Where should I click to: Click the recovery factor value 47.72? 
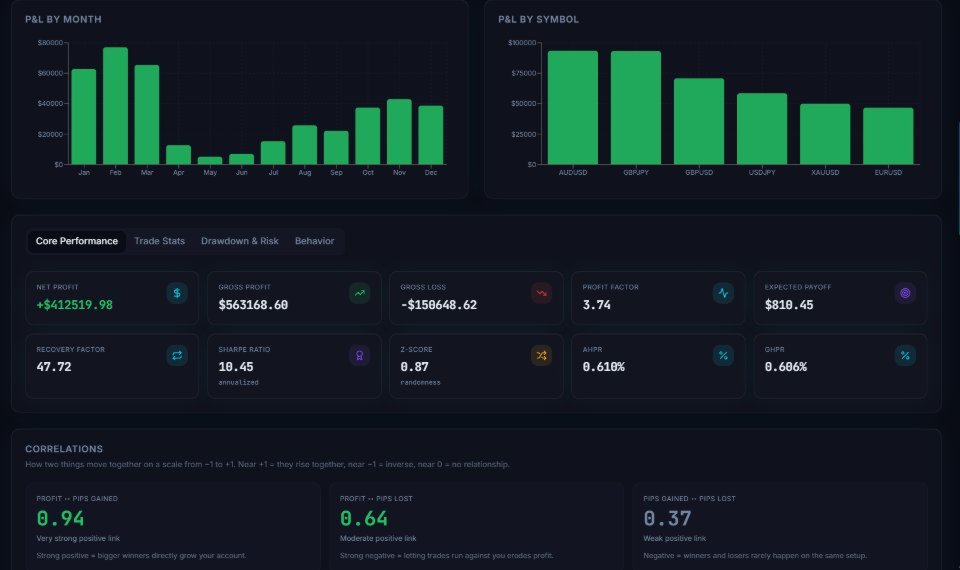click(54, 367)
